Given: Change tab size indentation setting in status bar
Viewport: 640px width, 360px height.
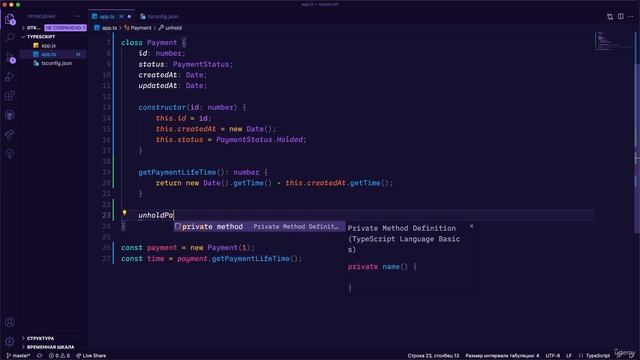Looking at the screenshot, I should pyautogui.click(x=502, y=356).
